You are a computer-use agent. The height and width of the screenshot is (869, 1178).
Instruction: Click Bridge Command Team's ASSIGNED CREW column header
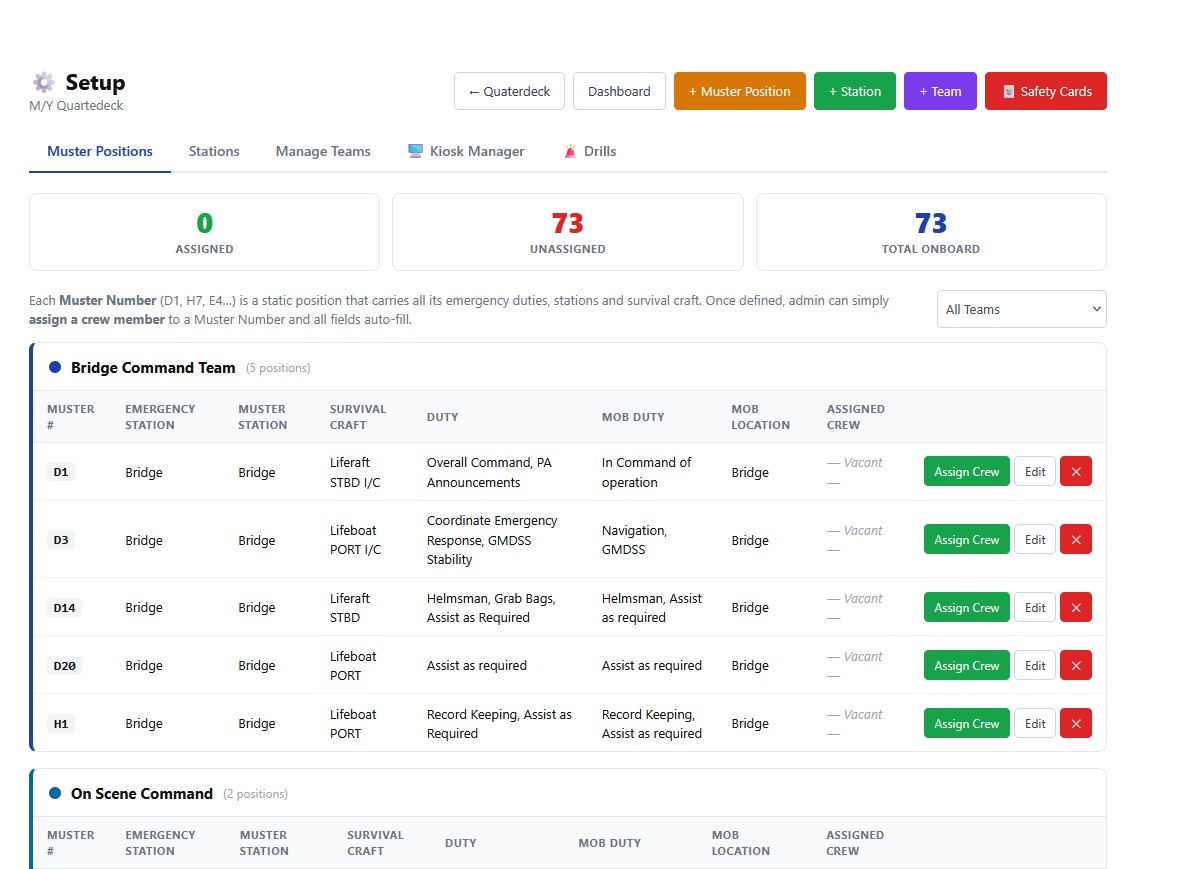point(856,417)
